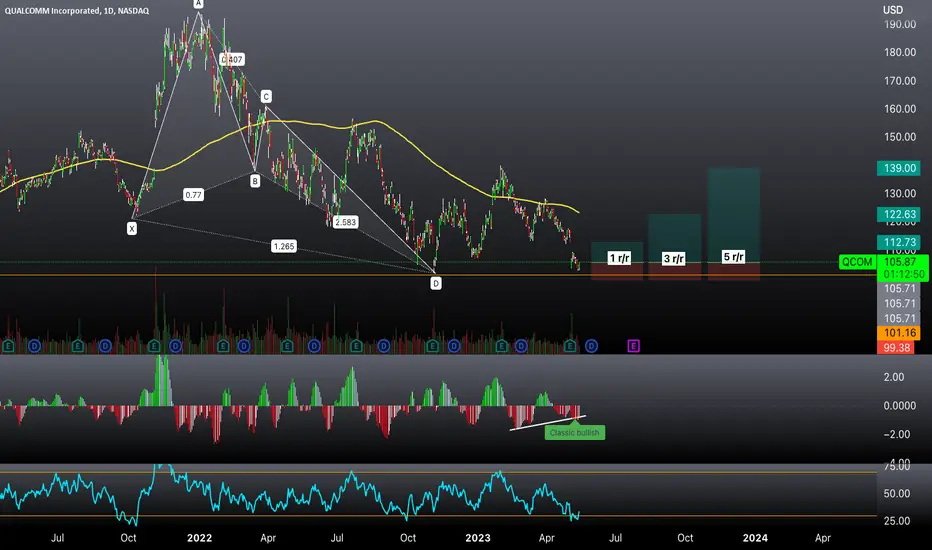
Task: Click the 2022 label on time axis
Action: pyautogui.click(x=199, y=538)
